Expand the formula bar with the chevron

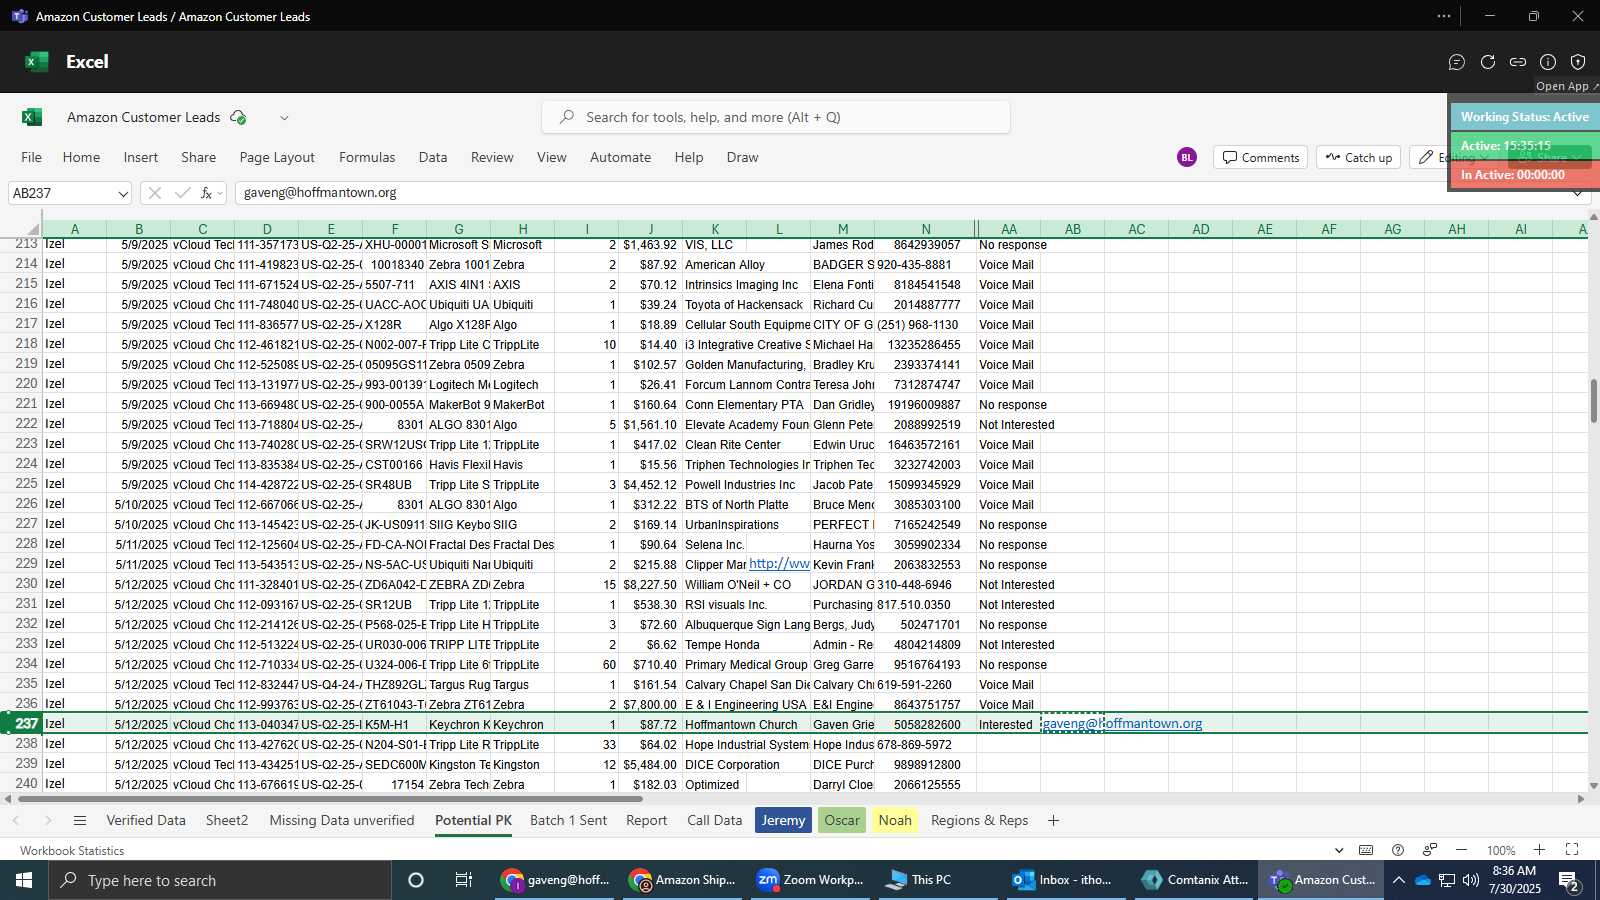click(1578, 193)
